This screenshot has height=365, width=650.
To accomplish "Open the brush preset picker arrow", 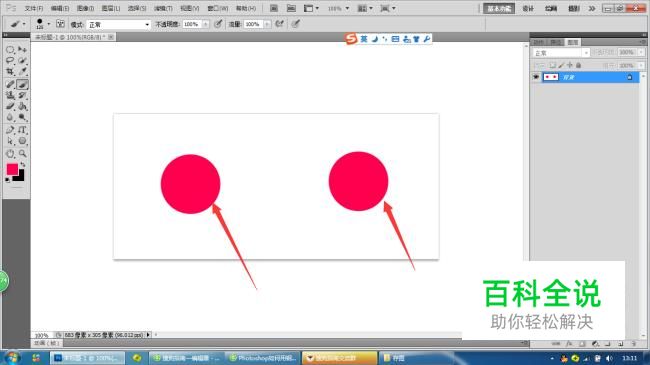I will tap(49, 24).
